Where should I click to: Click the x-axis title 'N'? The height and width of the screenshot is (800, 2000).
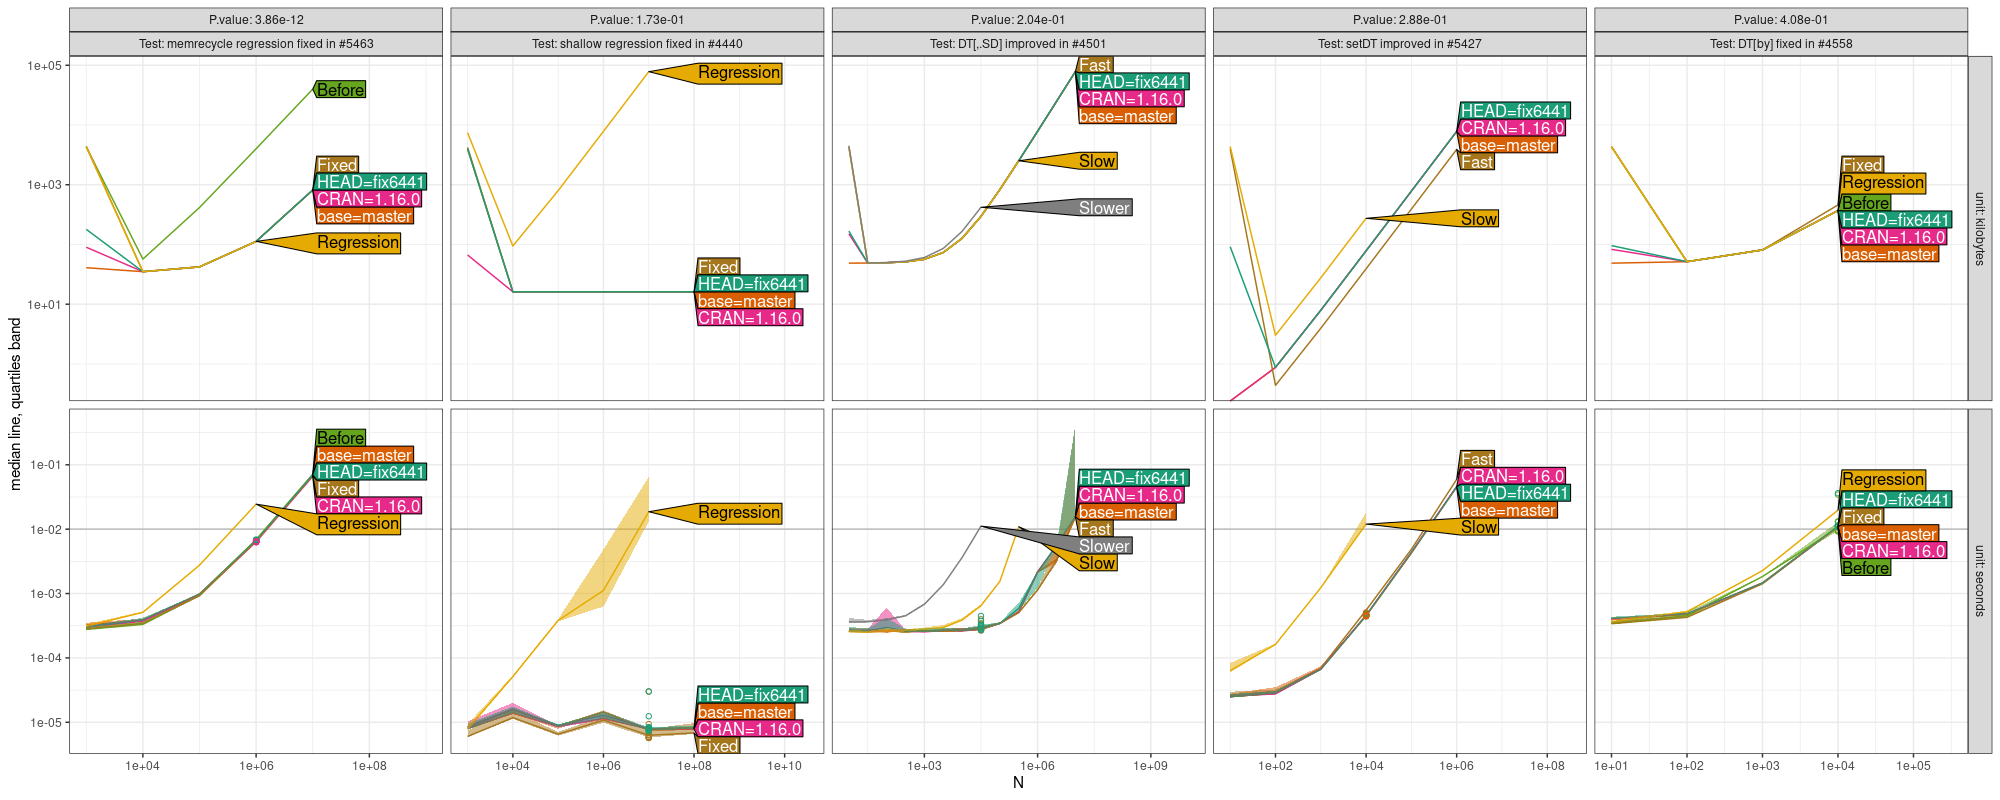(1018, 783)
